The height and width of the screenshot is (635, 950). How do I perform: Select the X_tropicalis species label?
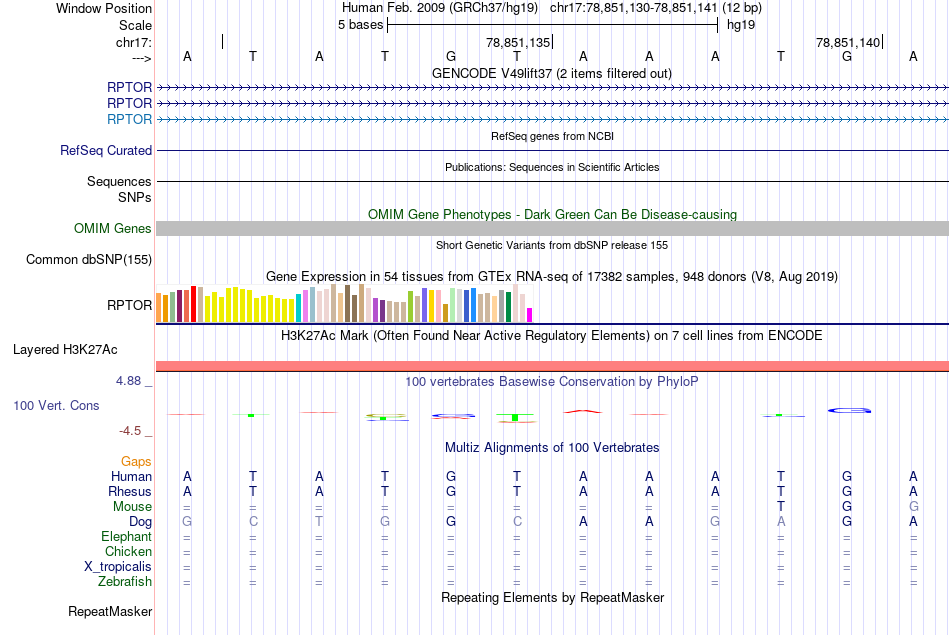pos(118,567)
